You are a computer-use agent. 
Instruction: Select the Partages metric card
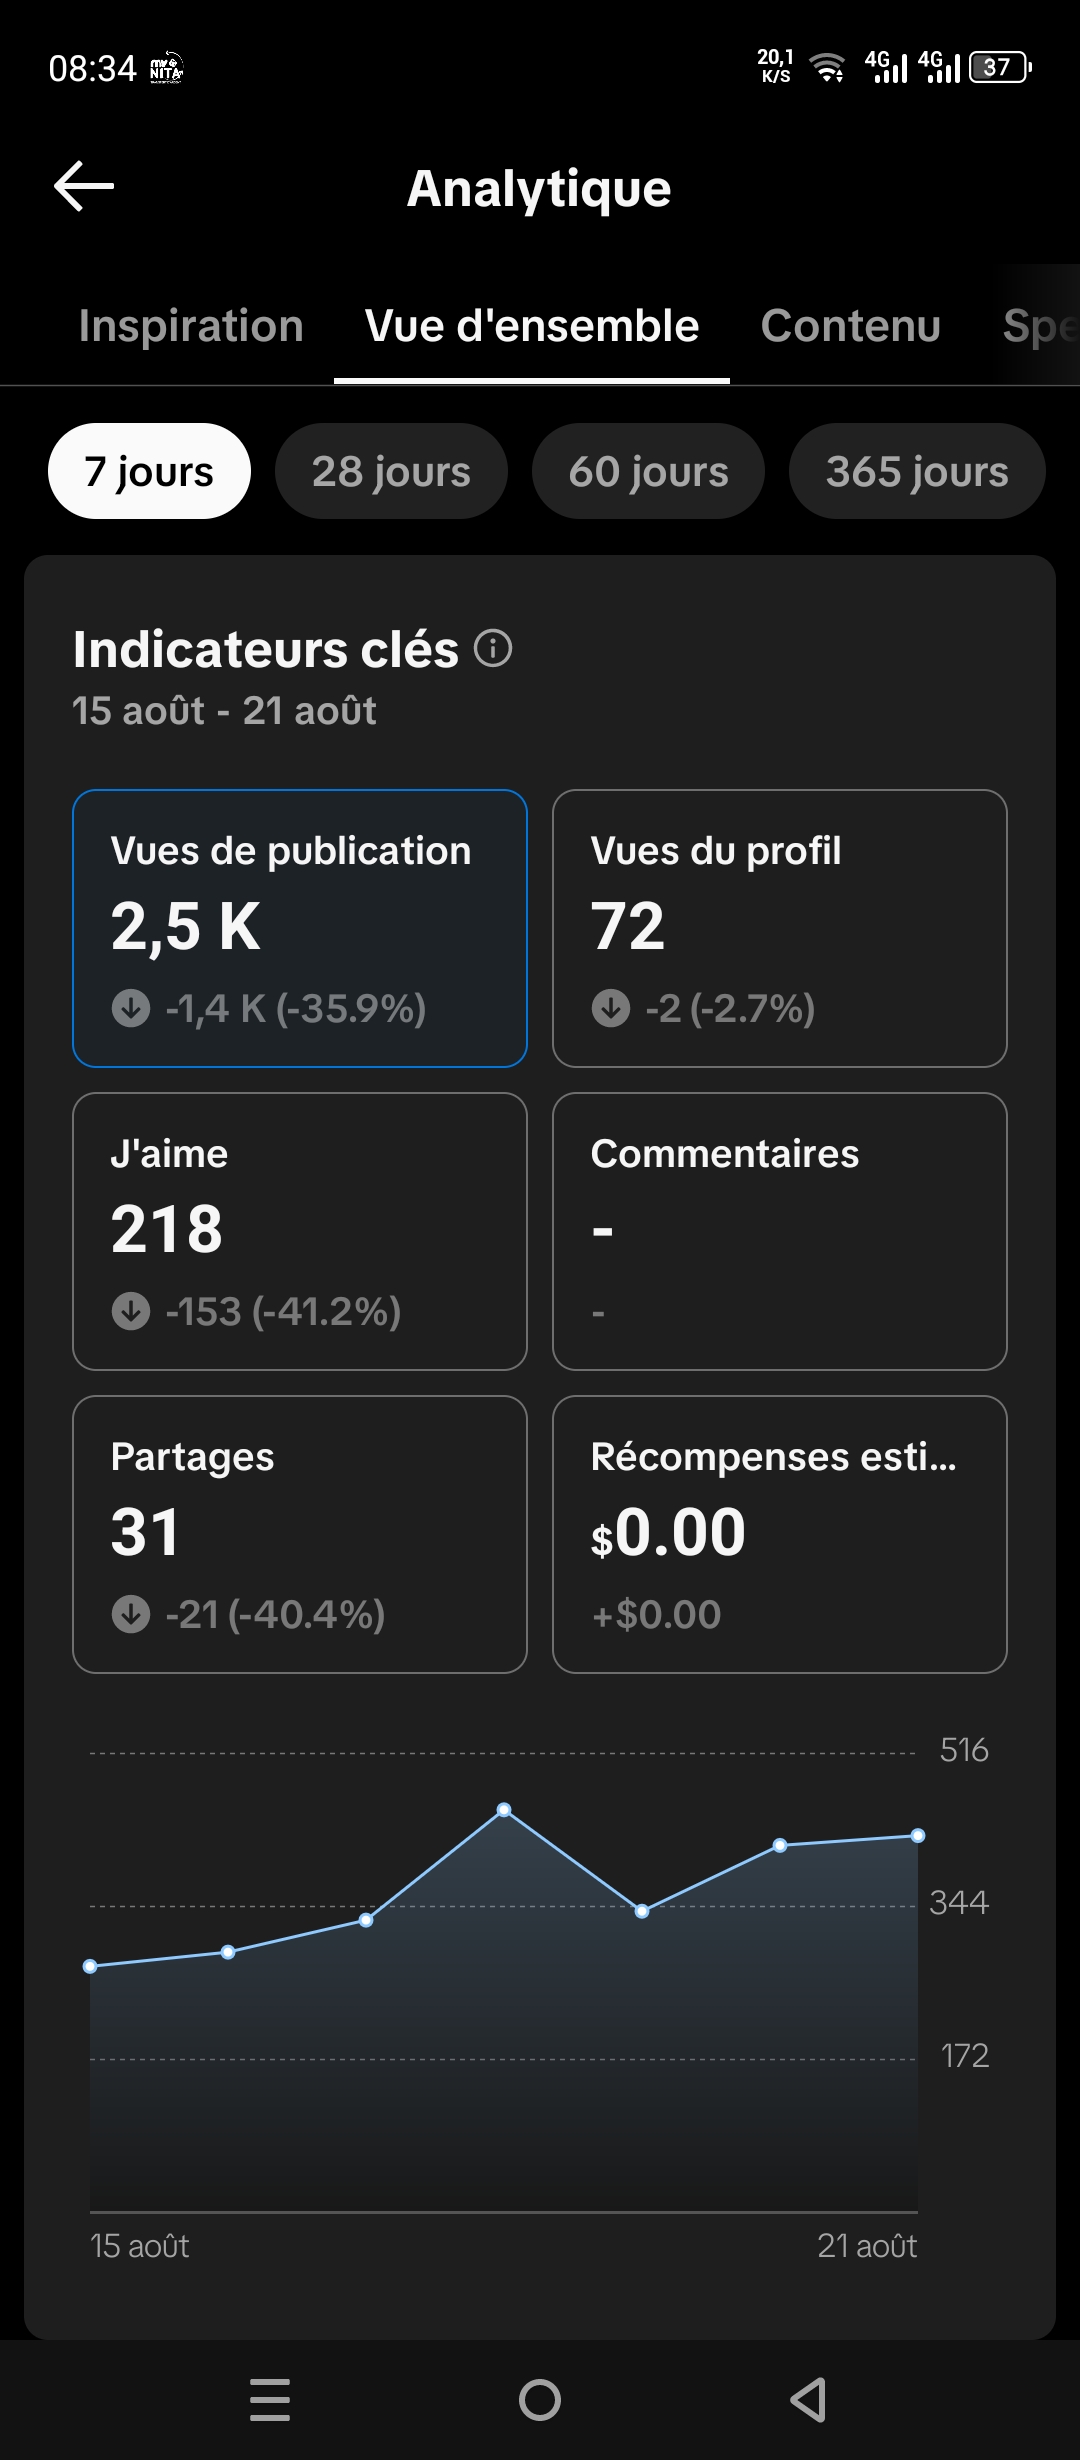pos(300,1534)
